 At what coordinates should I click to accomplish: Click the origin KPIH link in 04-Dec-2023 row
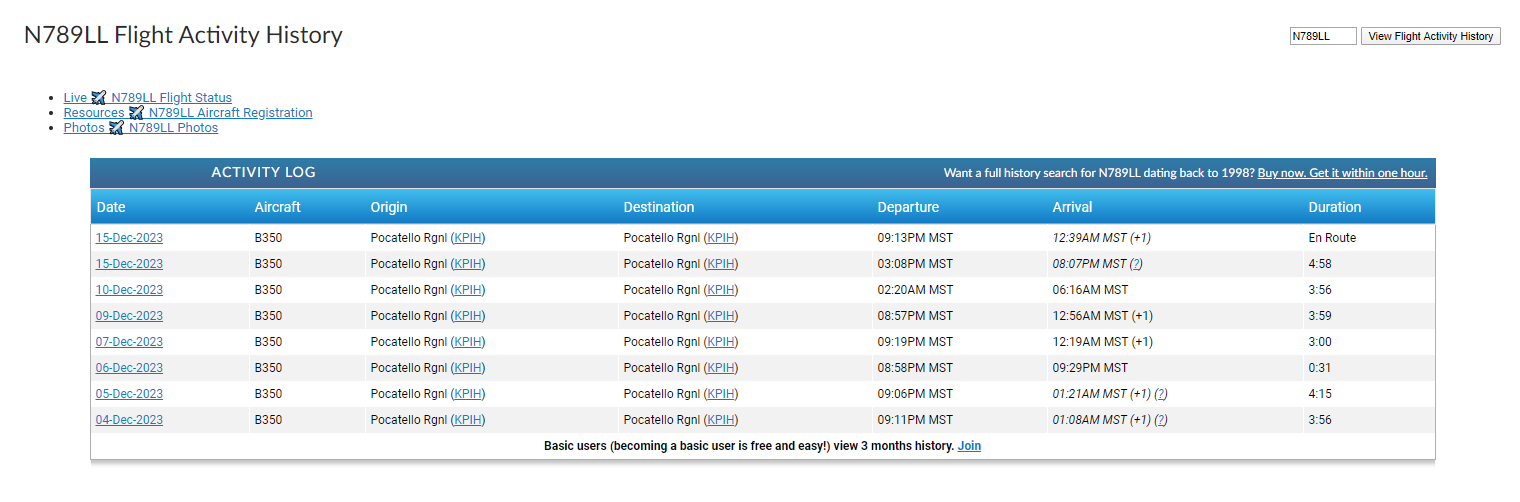click(468, 420)
